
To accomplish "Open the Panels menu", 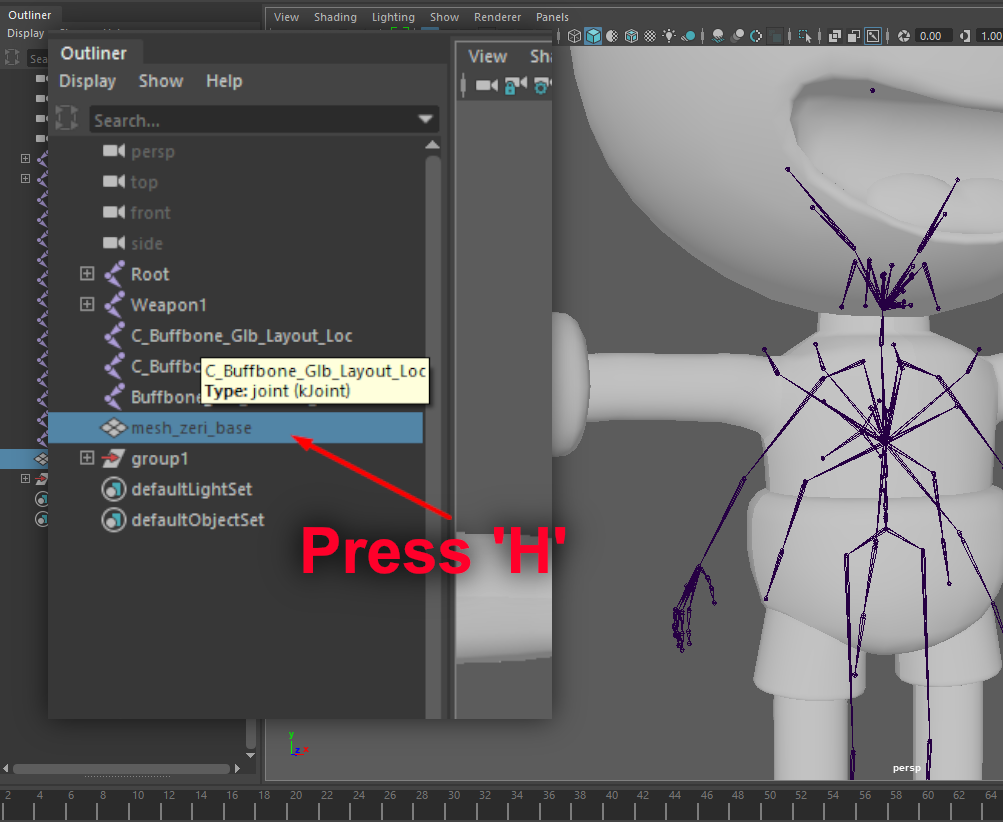I will [x=552, y=17].
